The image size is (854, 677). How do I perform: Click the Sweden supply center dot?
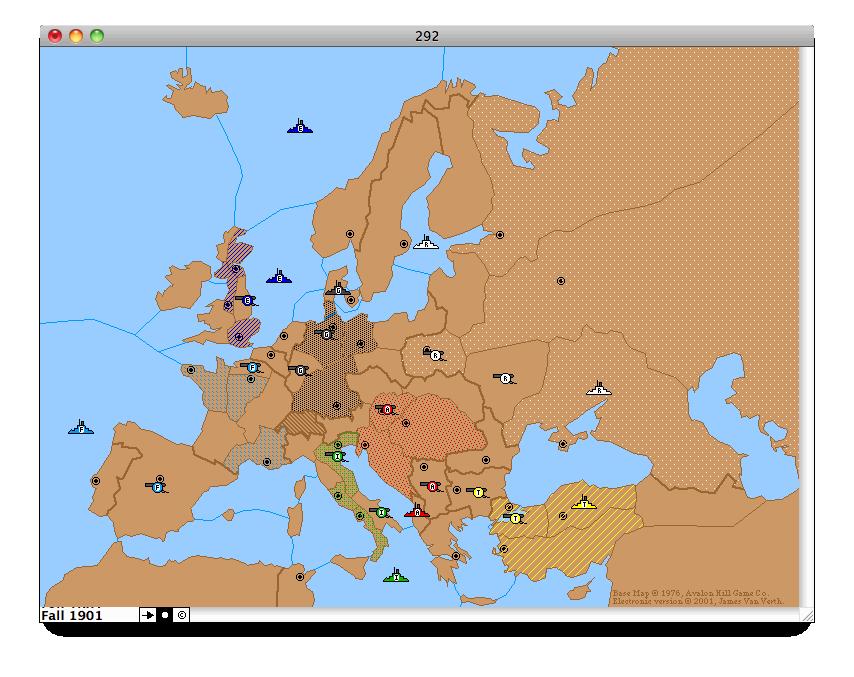coord(404,244)
